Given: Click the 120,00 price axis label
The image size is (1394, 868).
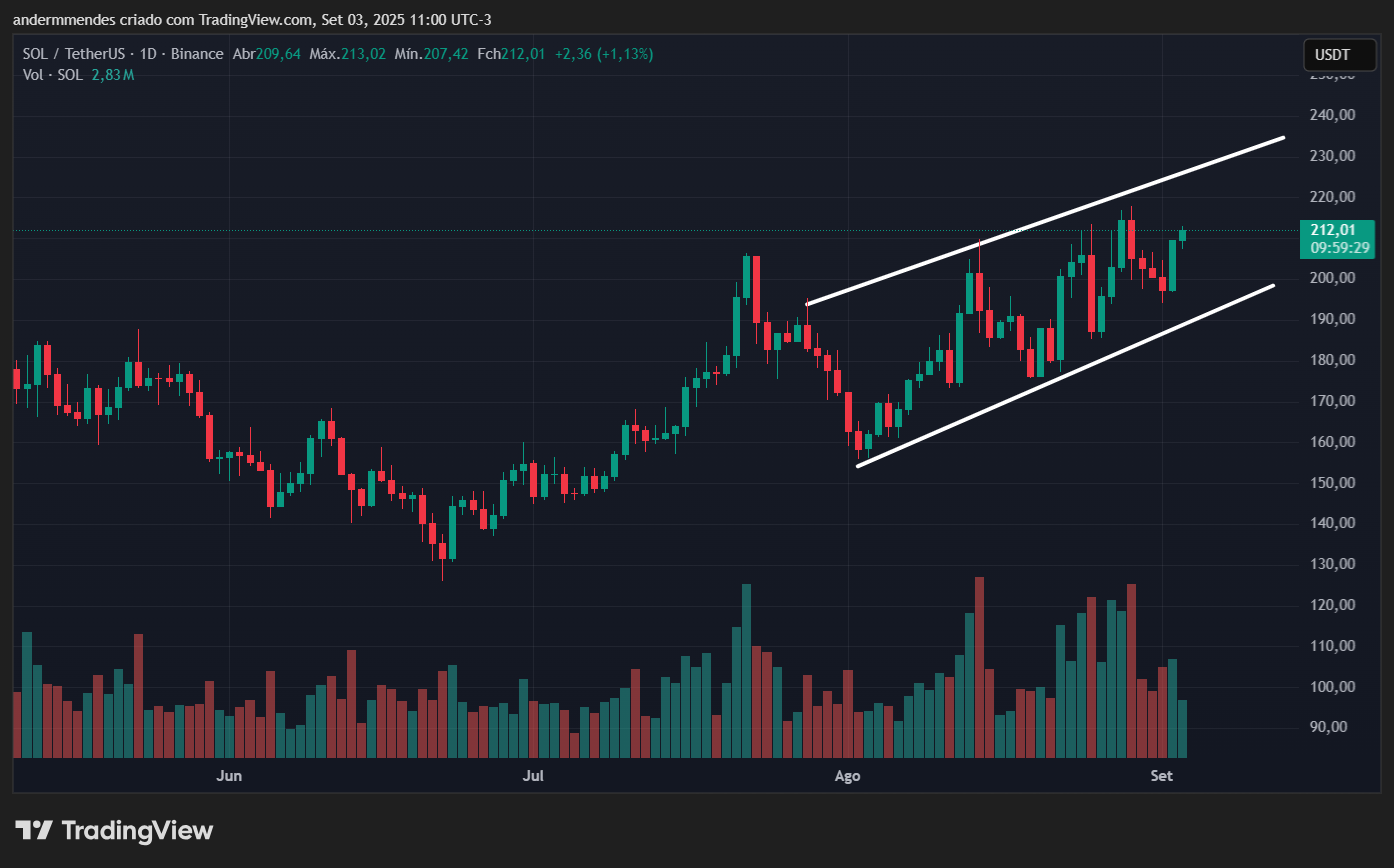Looking at the screenshot, I should click(x=1333, y=605).
